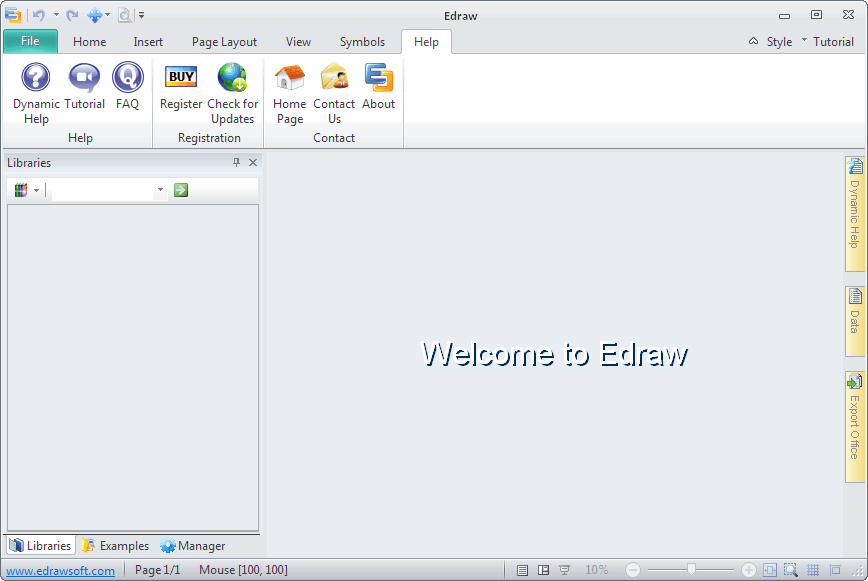The image size is (868, 581).
Task: Switch to the Manager bottom tab
Action: (193, 546)
